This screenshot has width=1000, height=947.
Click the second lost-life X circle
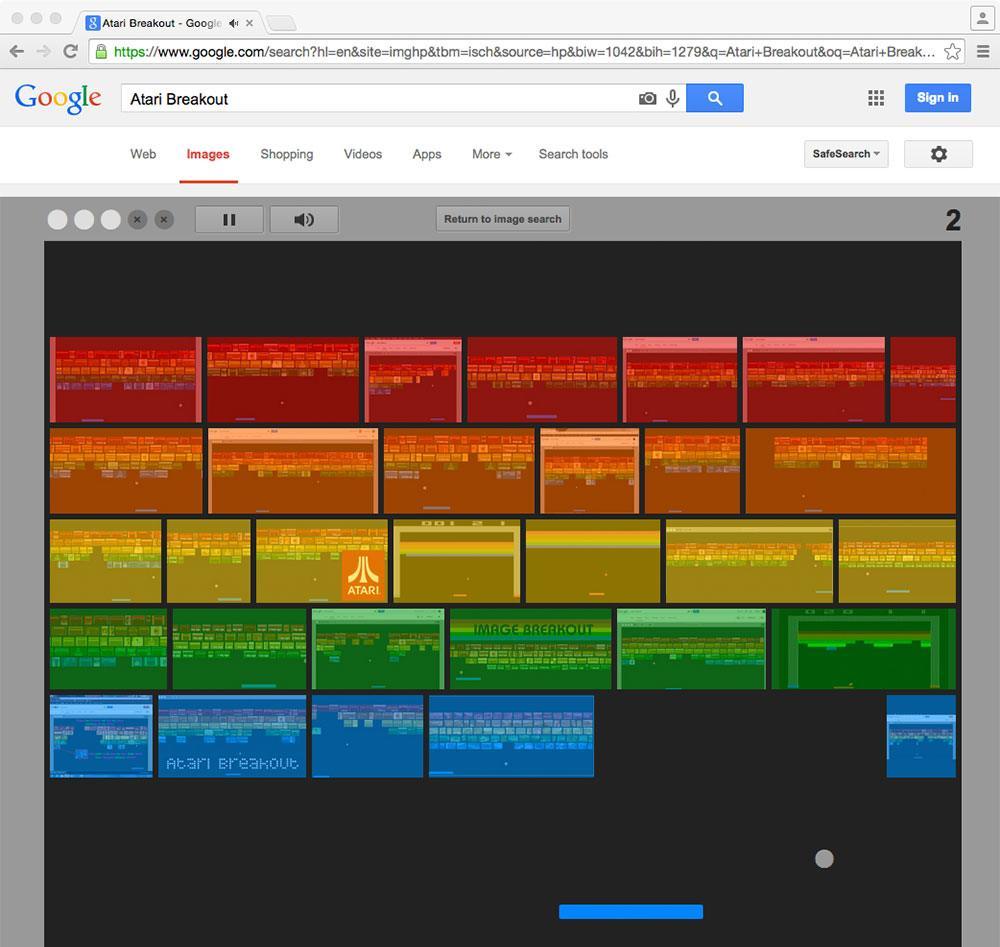[x=164, y=219]
